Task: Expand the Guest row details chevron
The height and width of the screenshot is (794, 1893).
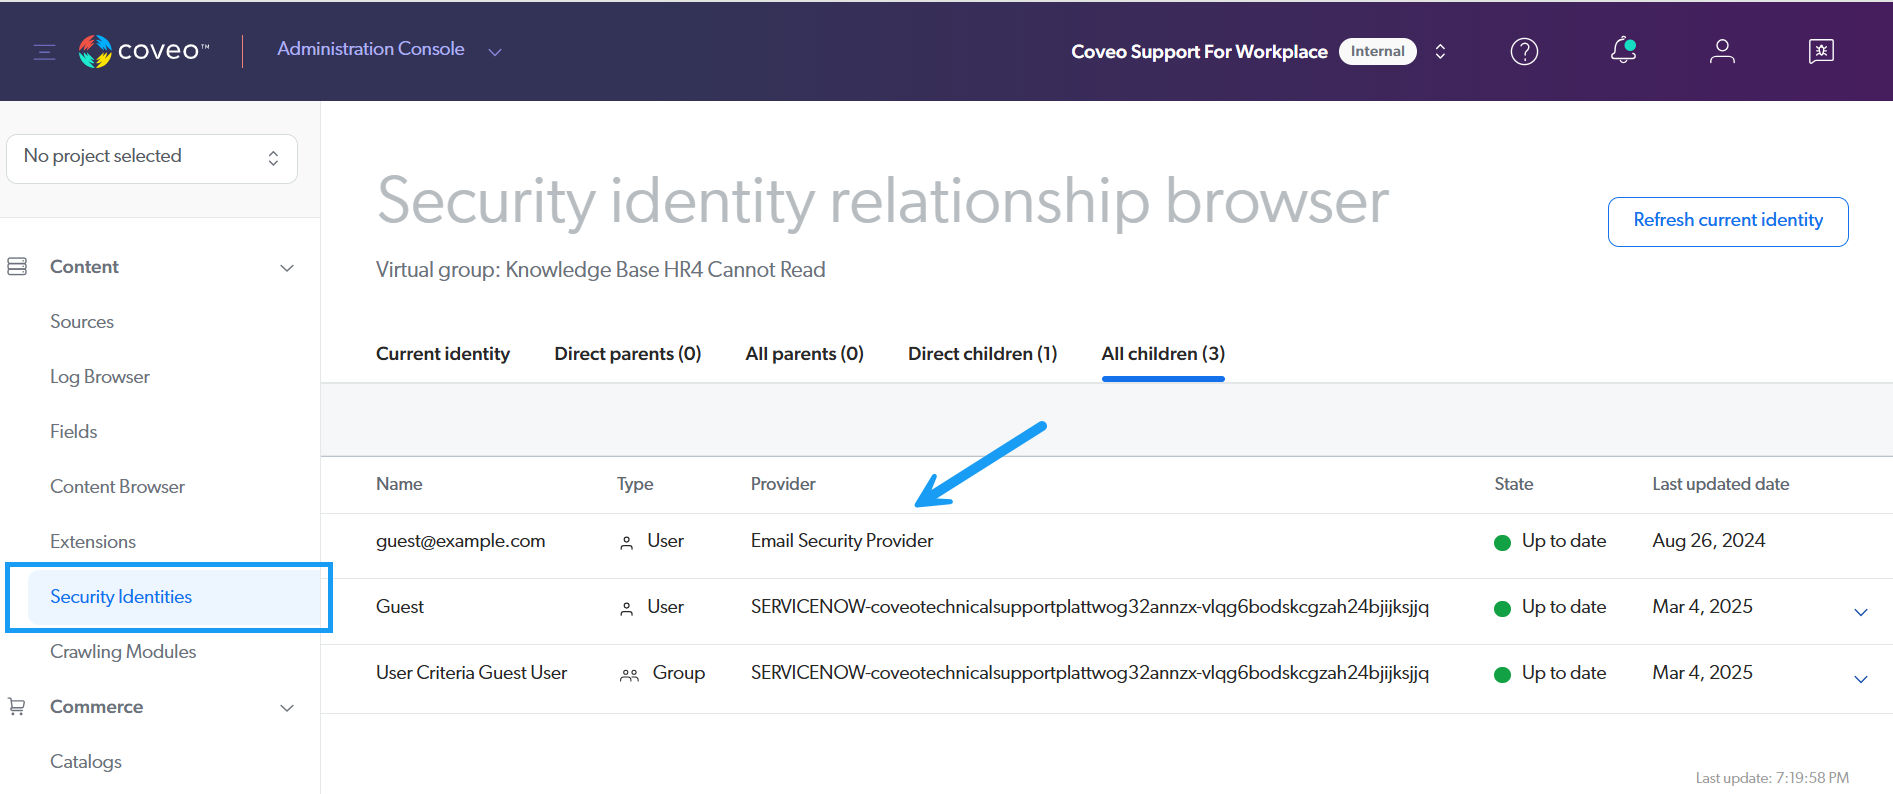Action: click(x=1861, y=612)
